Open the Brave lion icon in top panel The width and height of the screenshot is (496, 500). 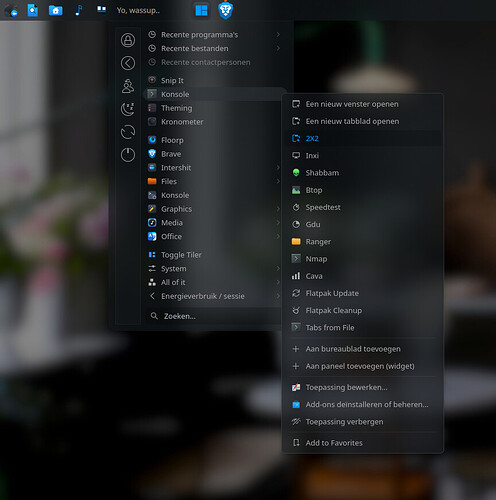point(226,10)
